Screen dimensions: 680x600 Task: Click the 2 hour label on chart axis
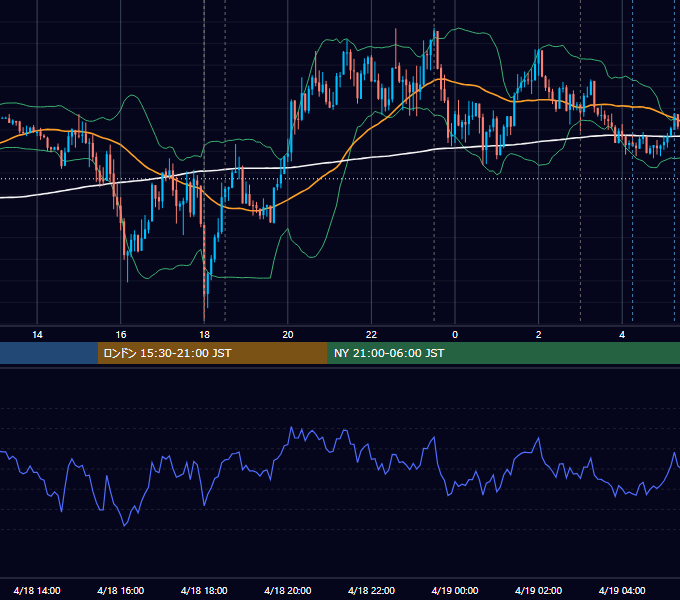pyautogui.click(x=538, y=335)
